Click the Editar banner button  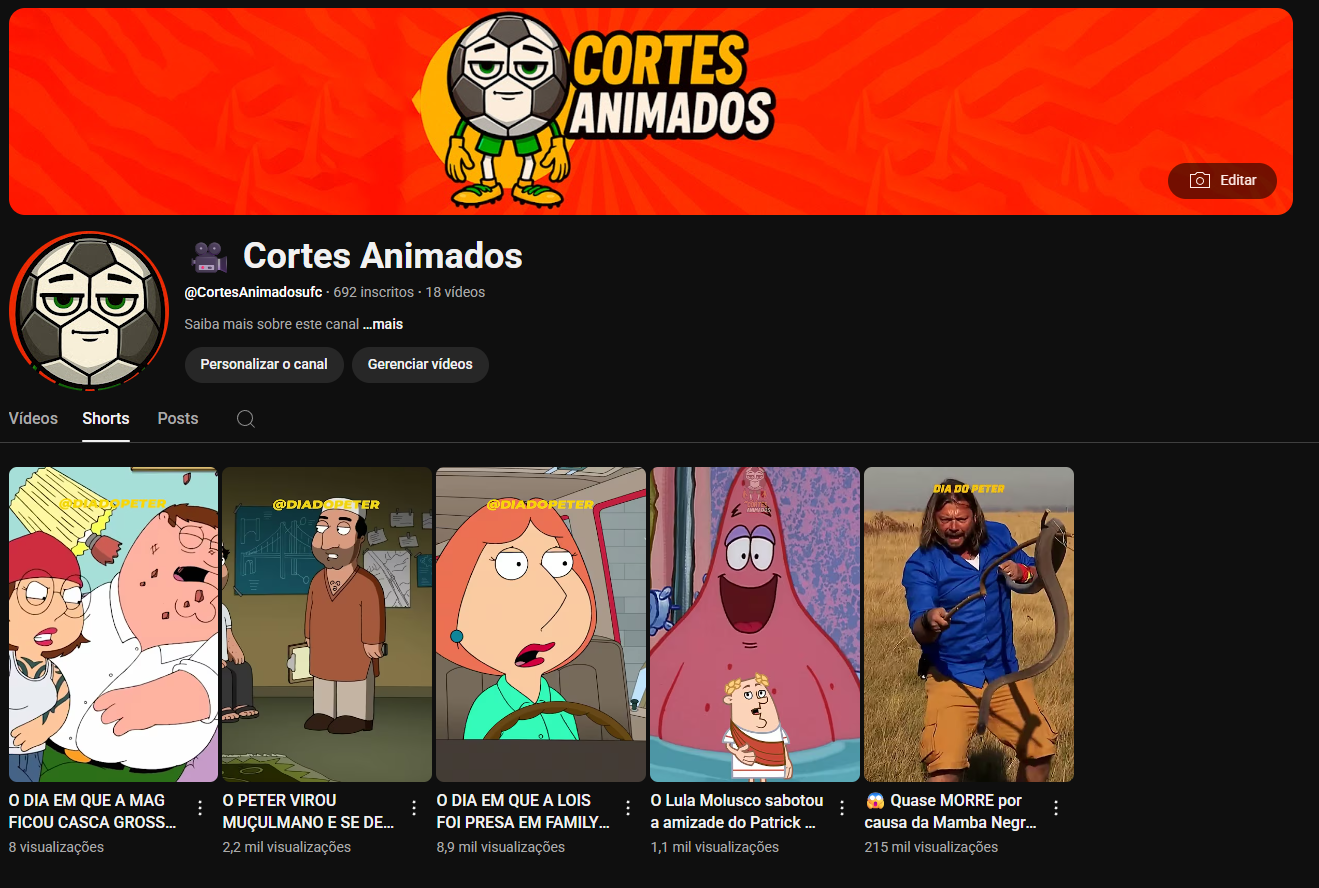coord(1222,181)
